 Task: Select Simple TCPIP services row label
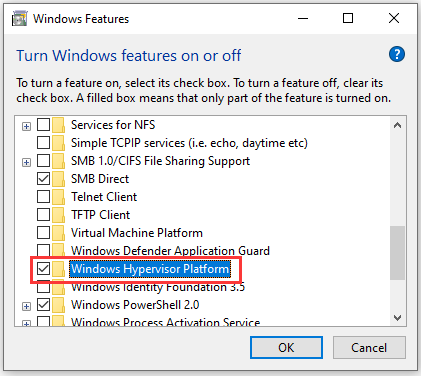[x=189, y=143]
